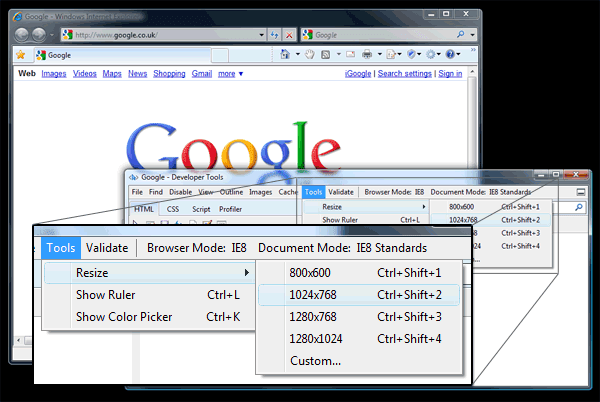The height and width of the screenshot is (402, 600).
Task: Click the Google search box in IE toolbar
Action: (x=377, y=35)
